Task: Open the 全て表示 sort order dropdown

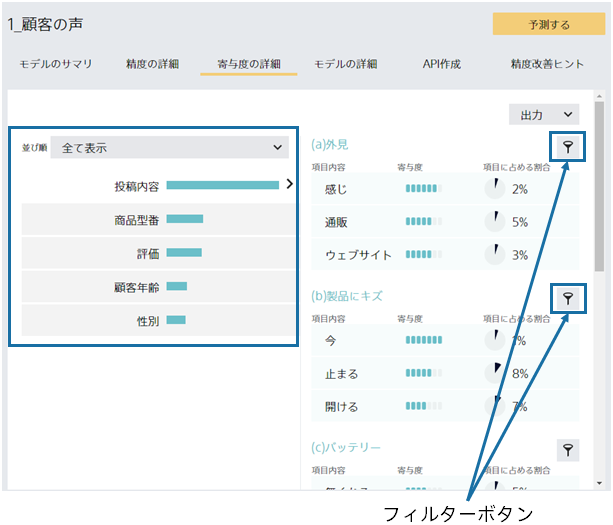Action: click(169, 147)
